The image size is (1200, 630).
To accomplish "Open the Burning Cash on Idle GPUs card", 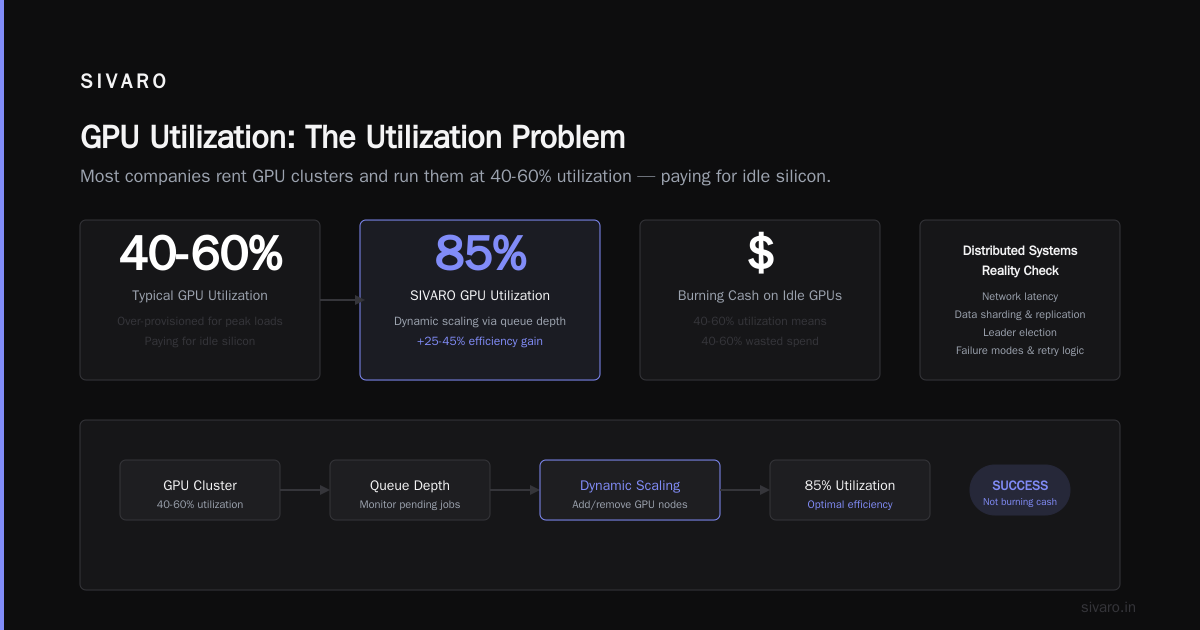I will point(760,300).
